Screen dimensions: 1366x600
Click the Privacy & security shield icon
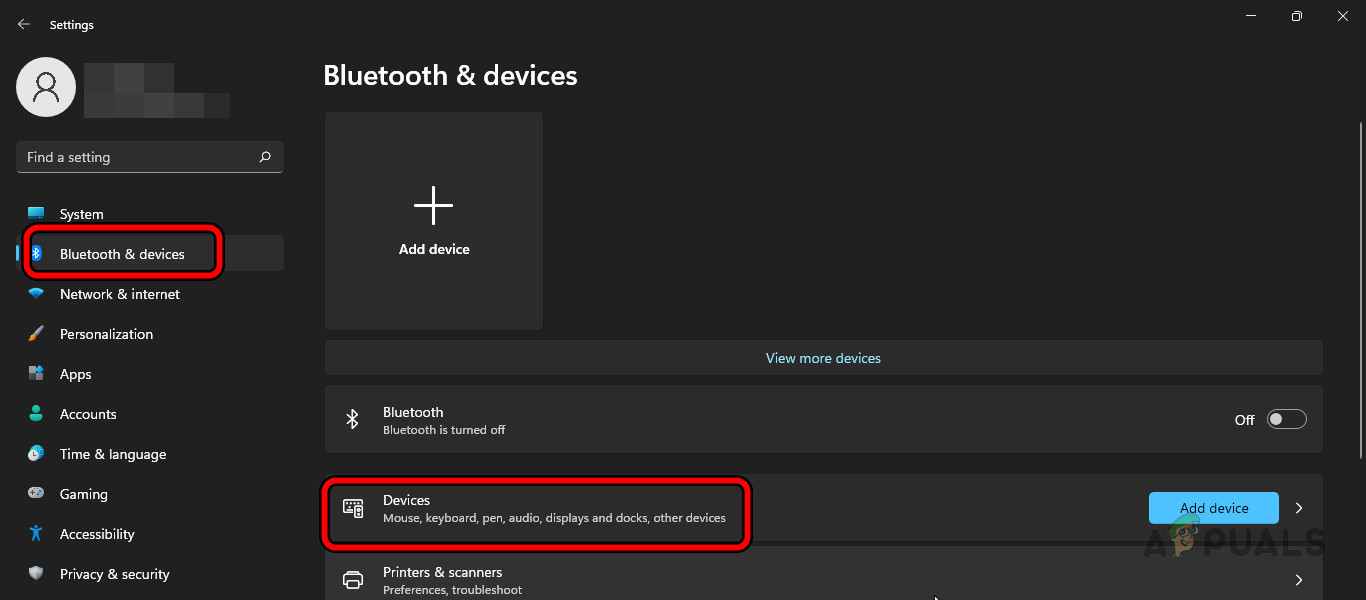click(x=36, y=574)
